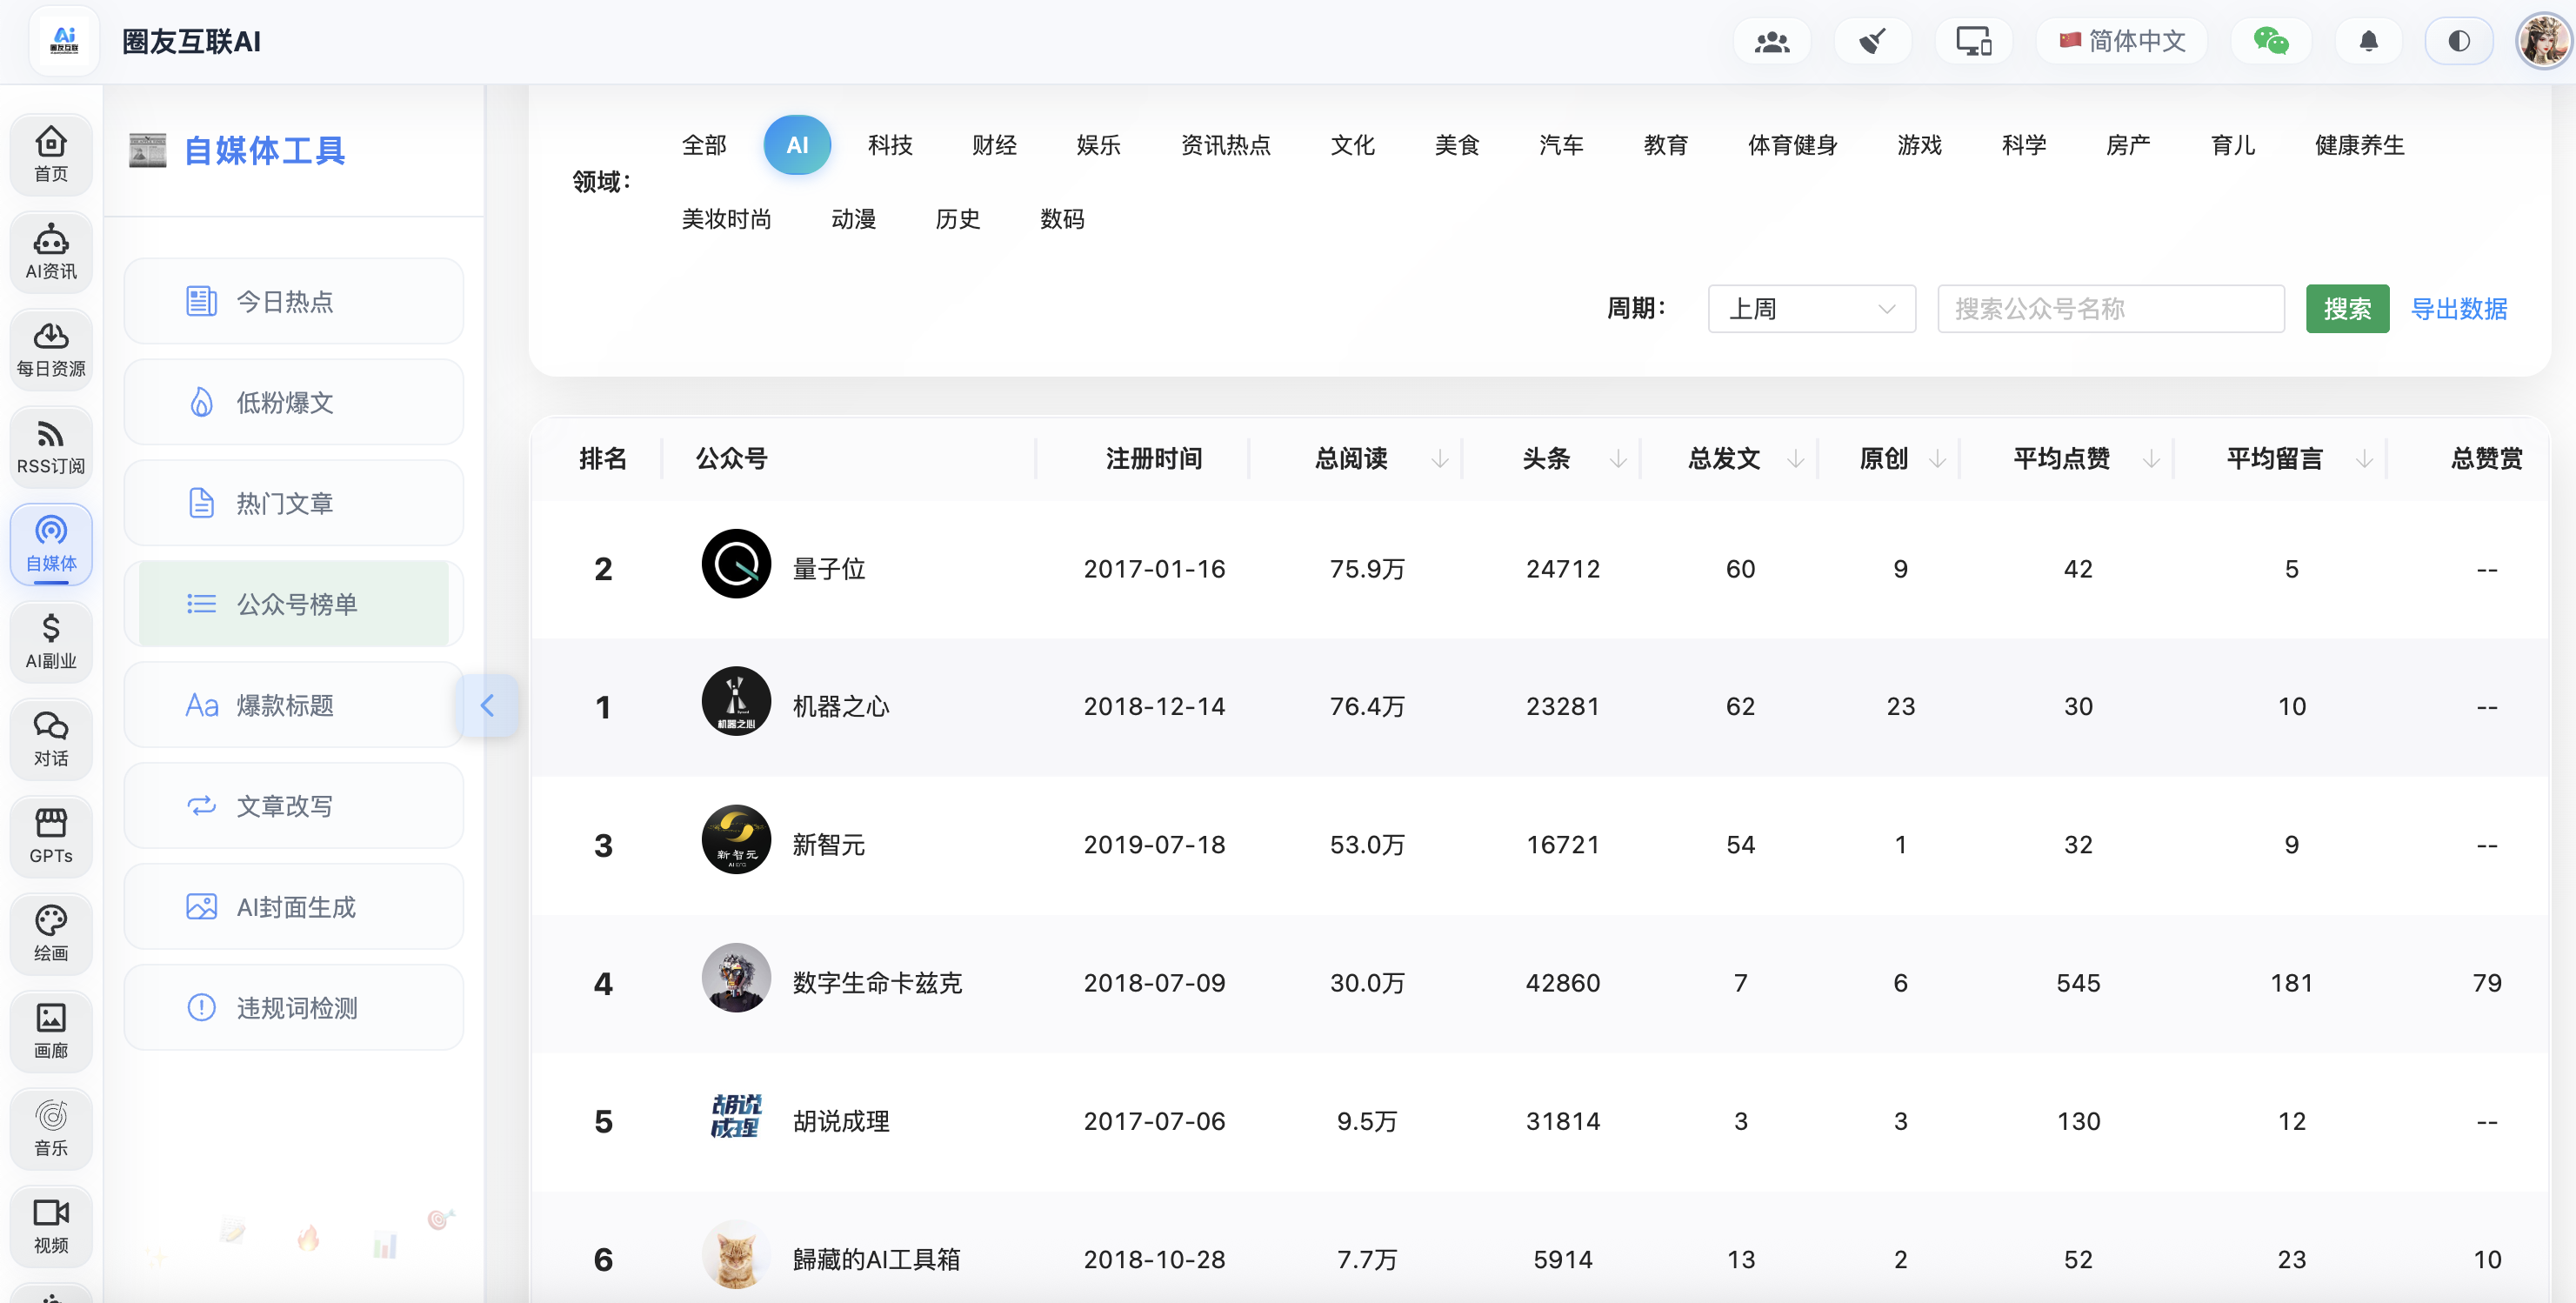Sort by 平均点赞 arrow

[2151, 459]
